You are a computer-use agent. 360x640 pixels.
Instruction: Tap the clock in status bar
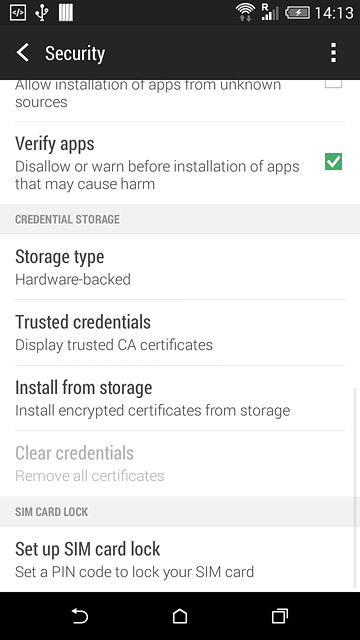334,13
